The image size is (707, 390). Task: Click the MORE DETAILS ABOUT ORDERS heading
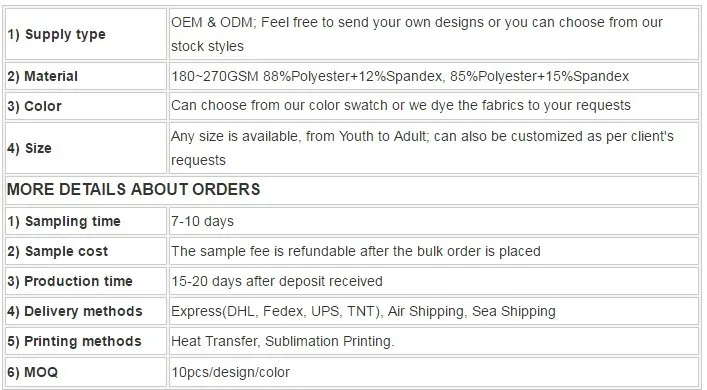coord(133,189)
